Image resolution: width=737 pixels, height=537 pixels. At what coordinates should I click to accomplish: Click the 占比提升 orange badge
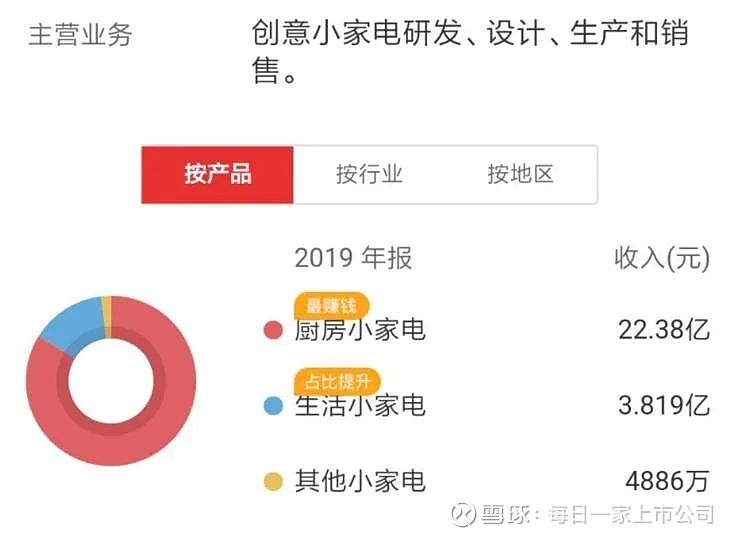[x=337, y=381]
